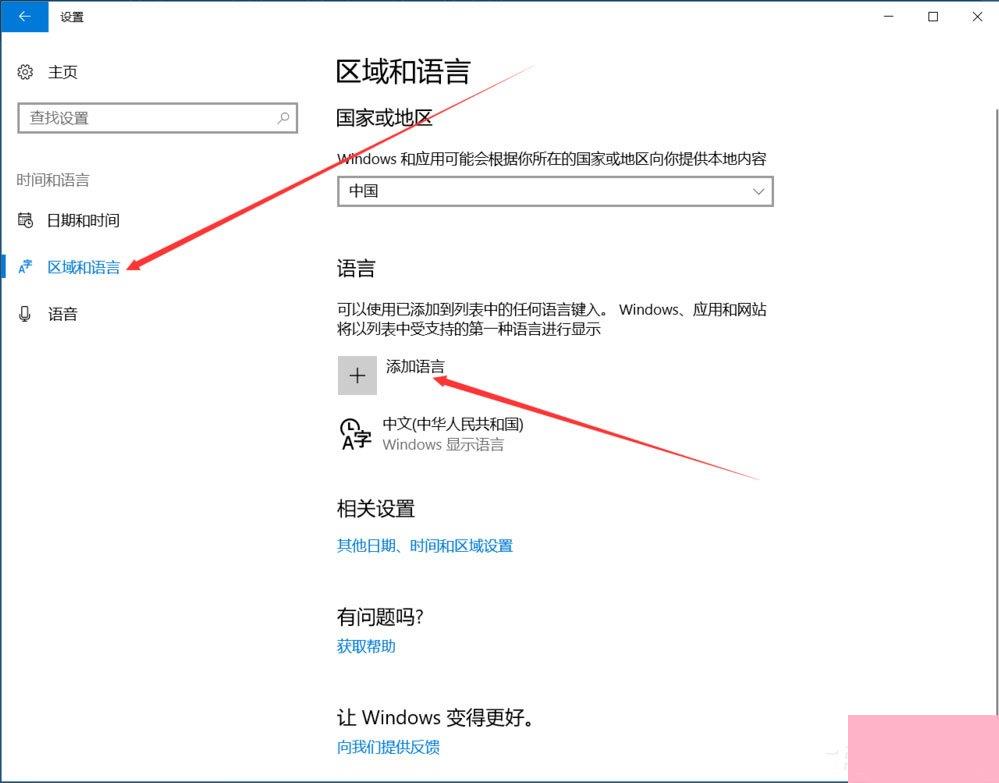The image size is (999, 783).
Task: Close the settings window
Action: pyautogui.click(x=977, y=17)
